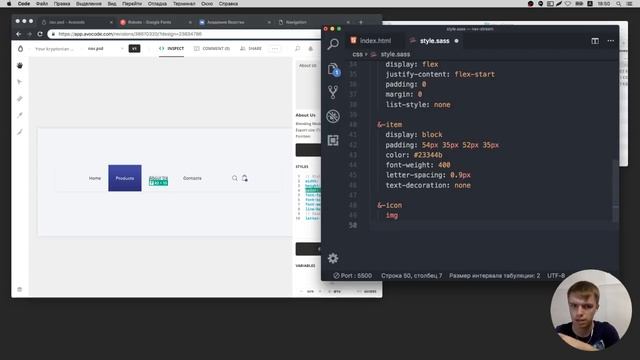Viewport: 640px width, 360px height.
Task: Open the Справка menu
Action: [x=228, y=4]
